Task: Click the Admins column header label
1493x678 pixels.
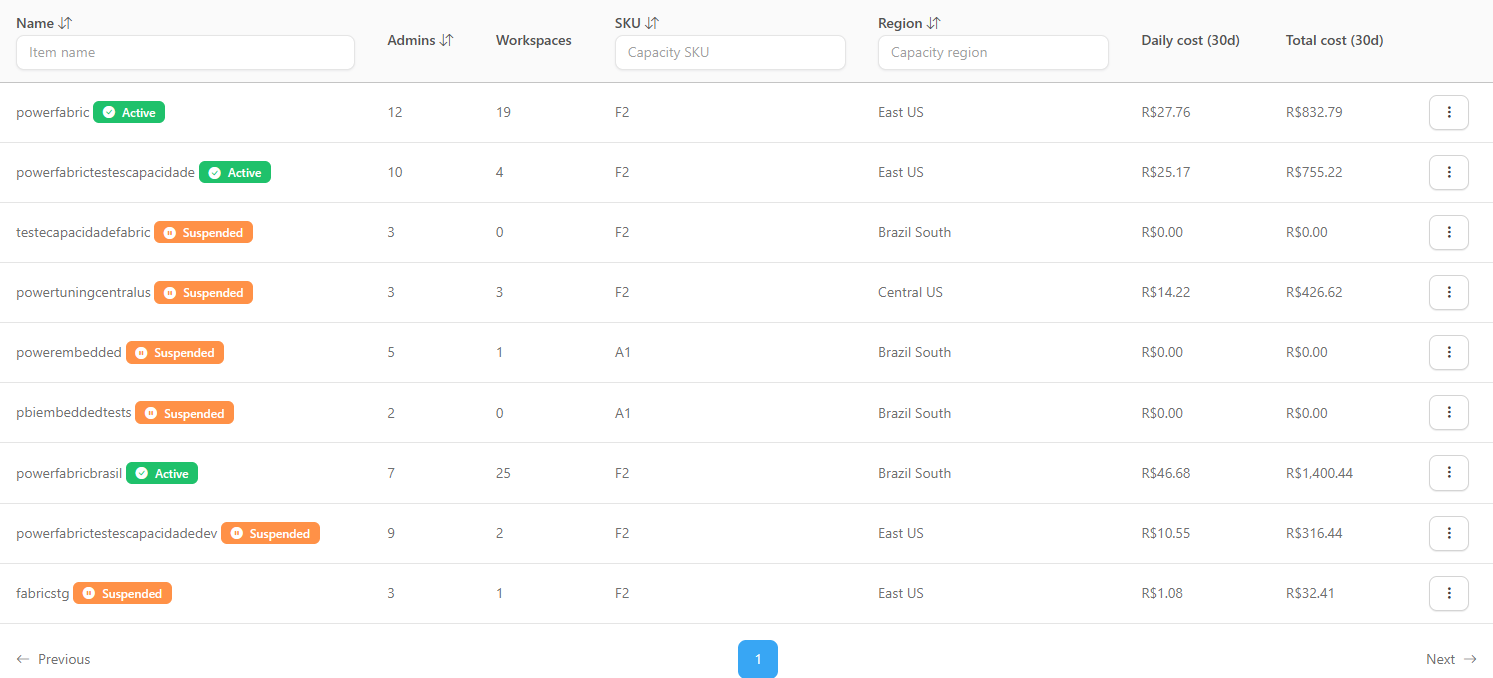Action: coord(411,40)
